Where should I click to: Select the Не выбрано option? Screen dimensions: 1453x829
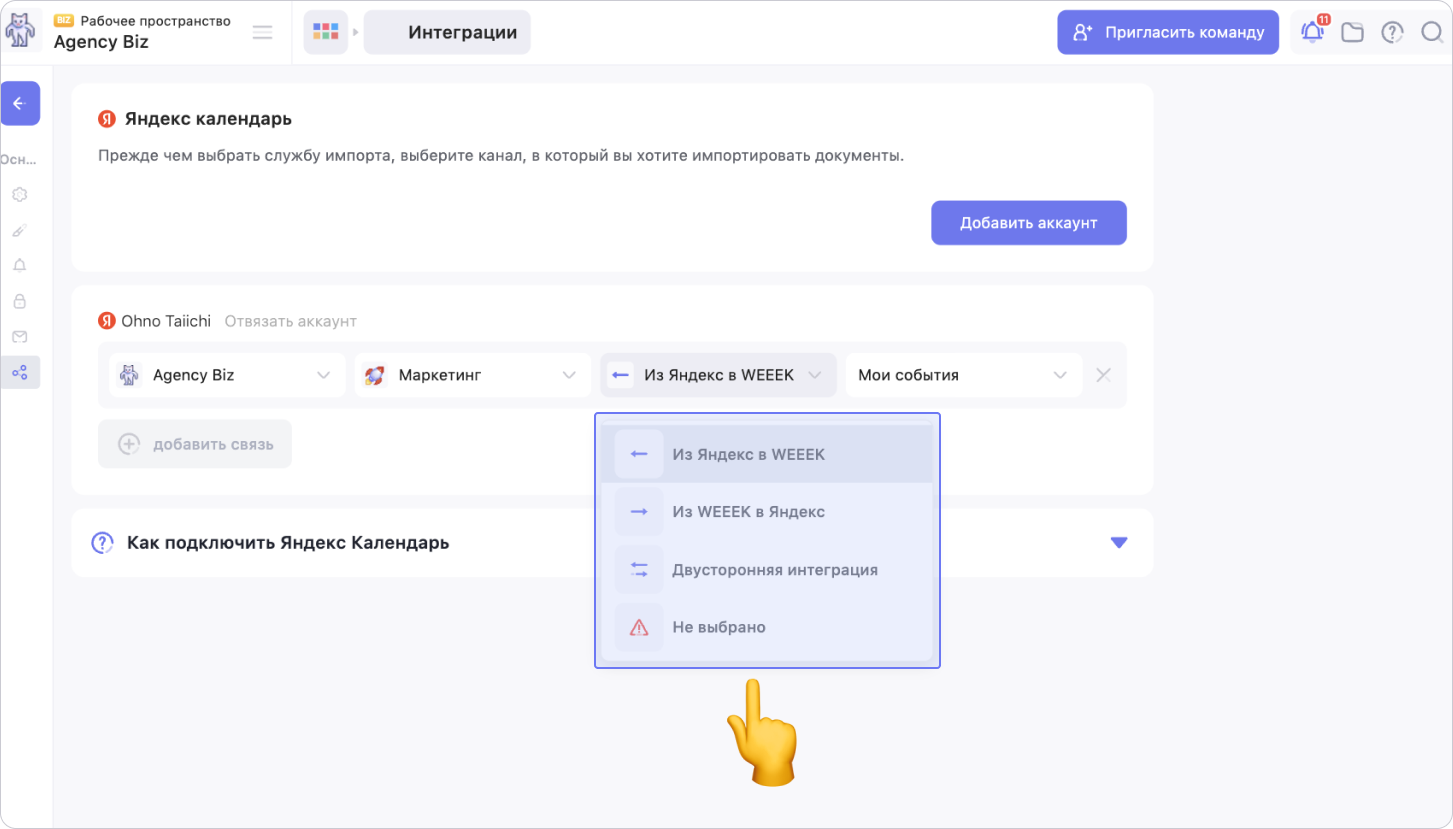coord(718,628)
